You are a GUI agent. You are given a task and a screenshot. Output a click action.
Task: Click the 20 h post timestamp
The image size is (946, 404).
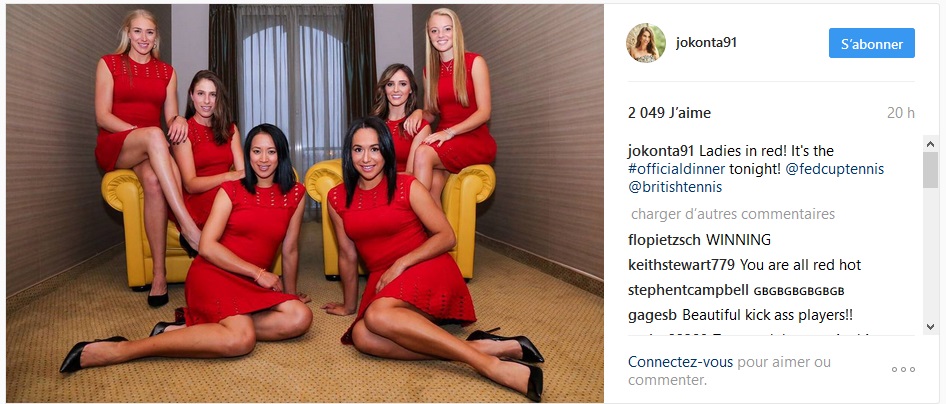coord(901,113)
